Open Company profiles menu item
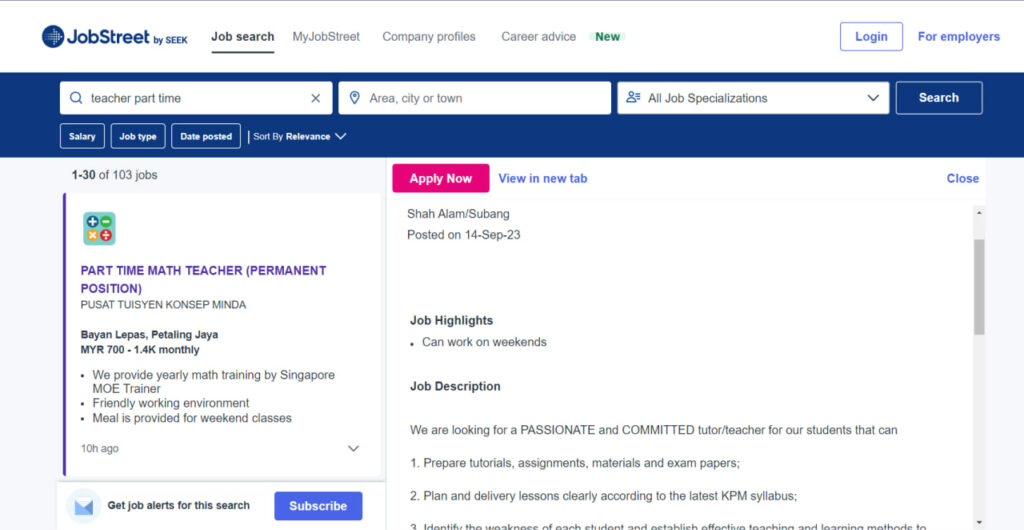 coord(429,37)
